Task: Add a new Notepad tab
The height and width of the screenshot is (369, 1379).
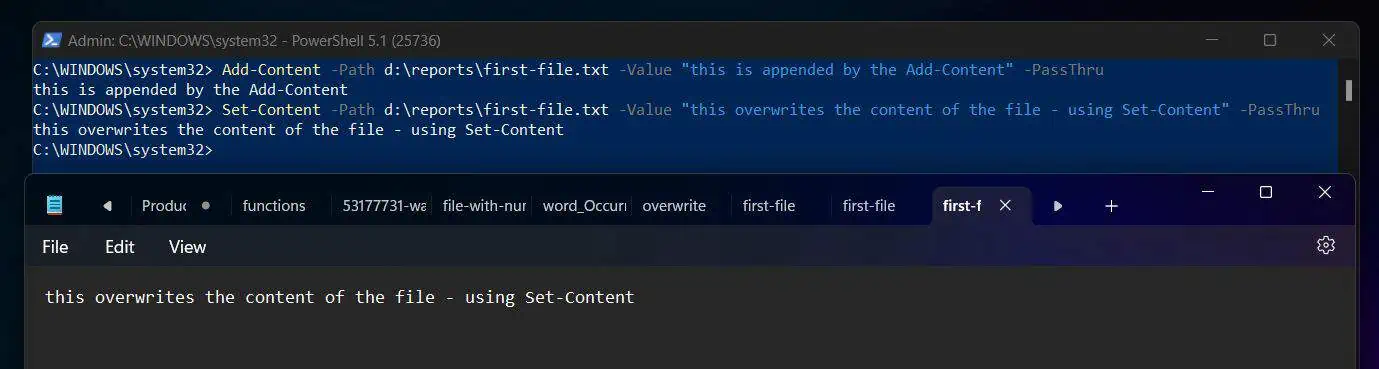Action: click(x=1111, y=205)
